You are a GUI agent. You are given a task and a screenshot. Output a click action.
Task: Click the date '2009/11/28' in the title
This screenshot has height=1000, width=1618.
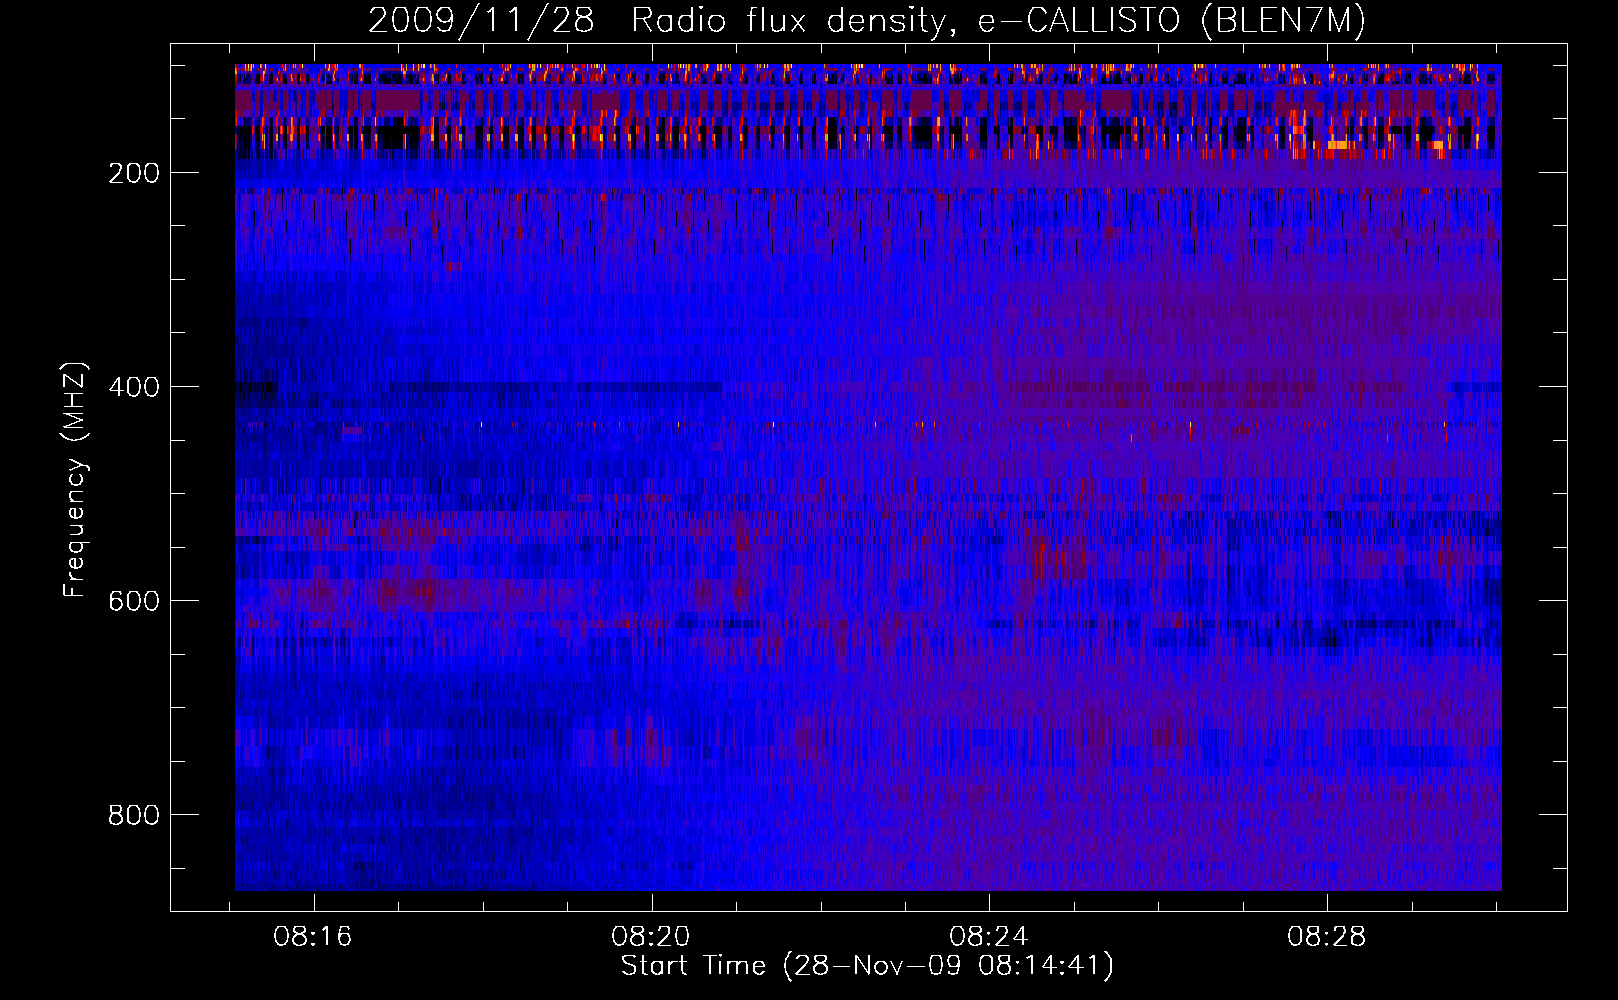tap(481, 20)
